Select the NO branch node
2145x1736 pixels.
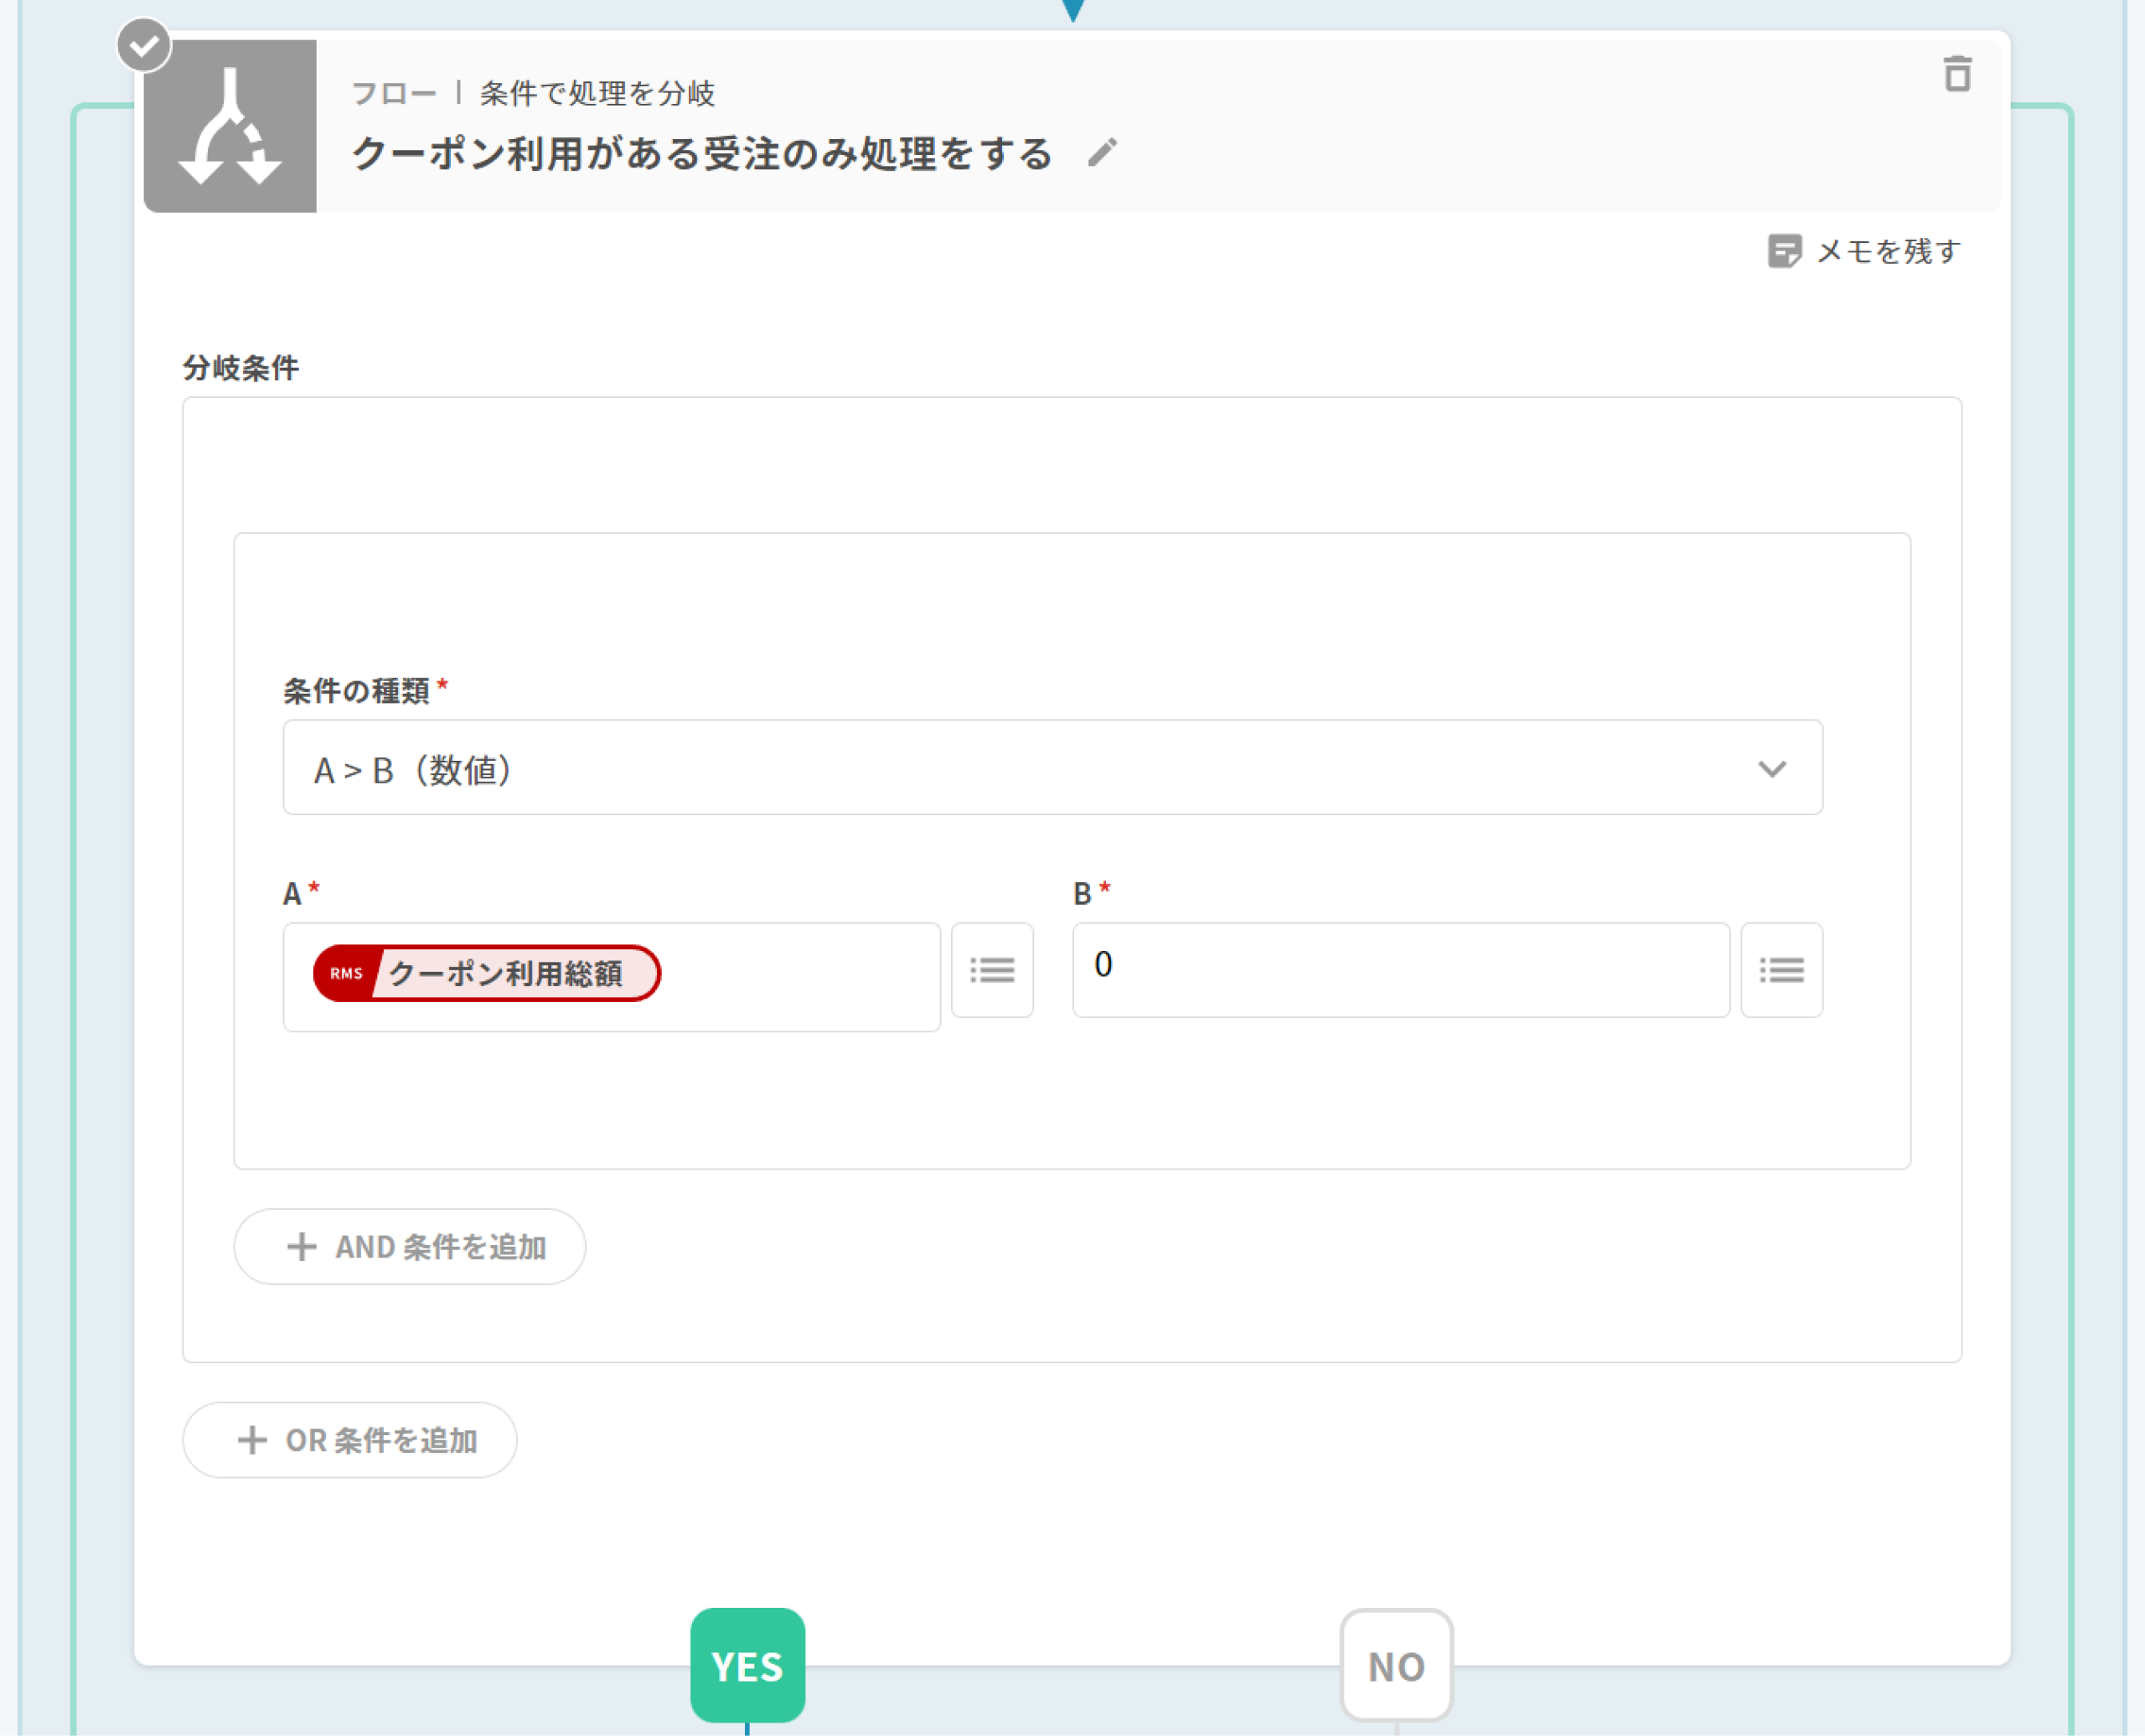[1395, 1665]
